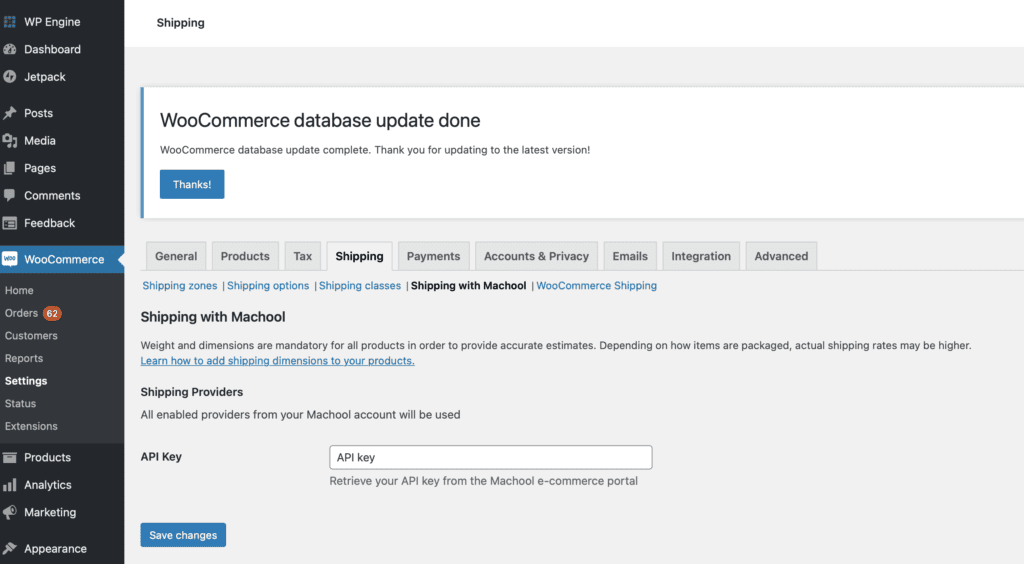Dismiss the notice with Thanks! button

click(x=192, y=184)
